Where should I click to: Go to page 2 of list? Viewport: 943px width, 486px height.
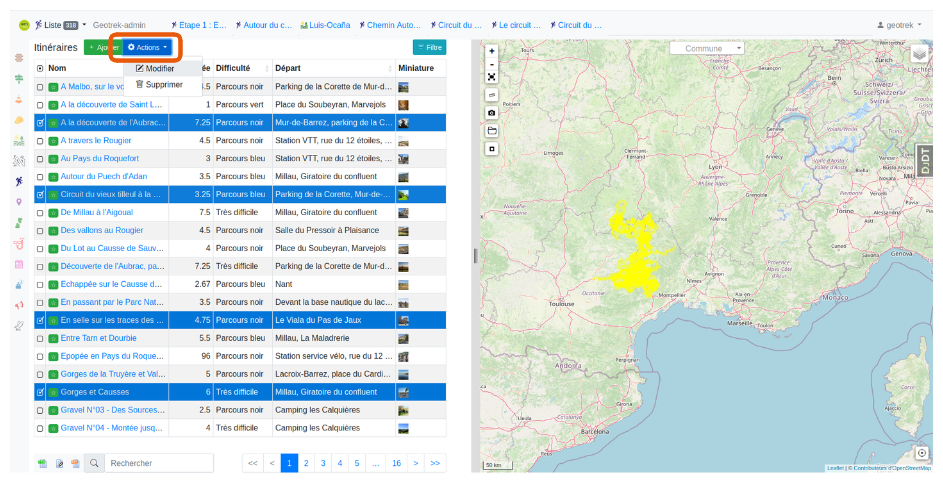click(x=306, y=463)
